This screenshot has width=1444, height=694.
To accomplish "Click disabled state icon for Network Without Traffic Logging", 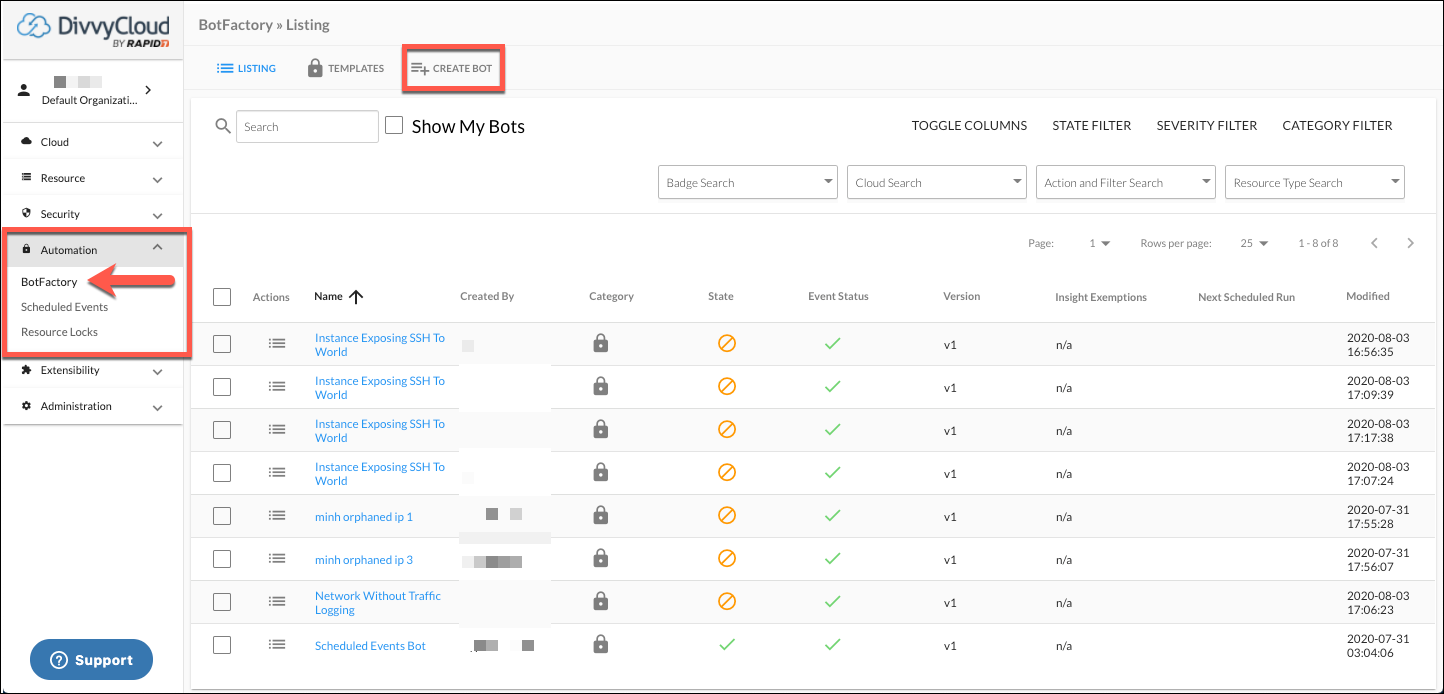I will point(727,601).
